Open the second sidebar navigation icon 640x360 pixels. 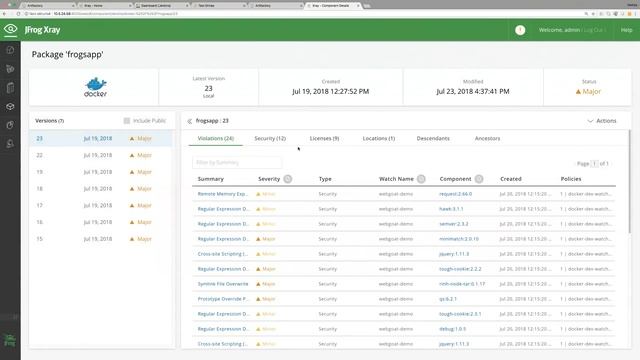(x=10, y=69)
